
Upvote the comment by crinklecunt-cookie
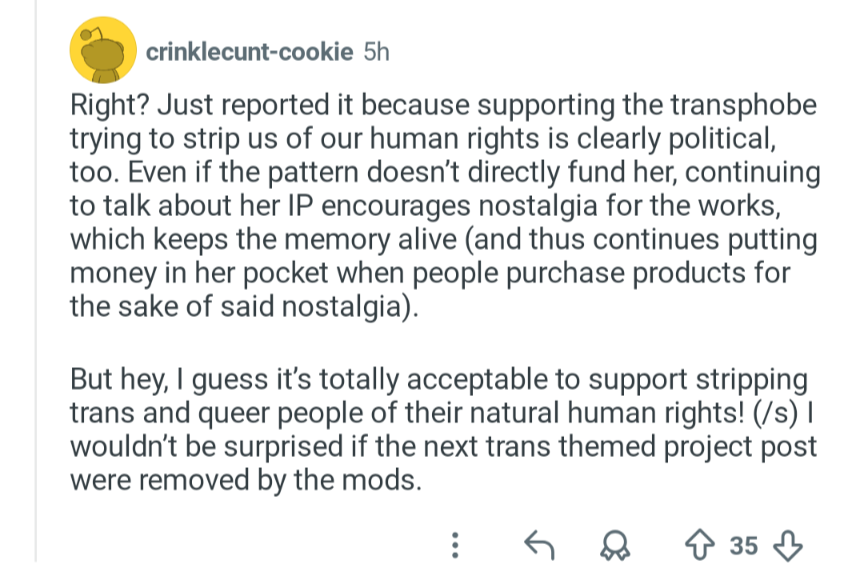[x=700, y=545]
